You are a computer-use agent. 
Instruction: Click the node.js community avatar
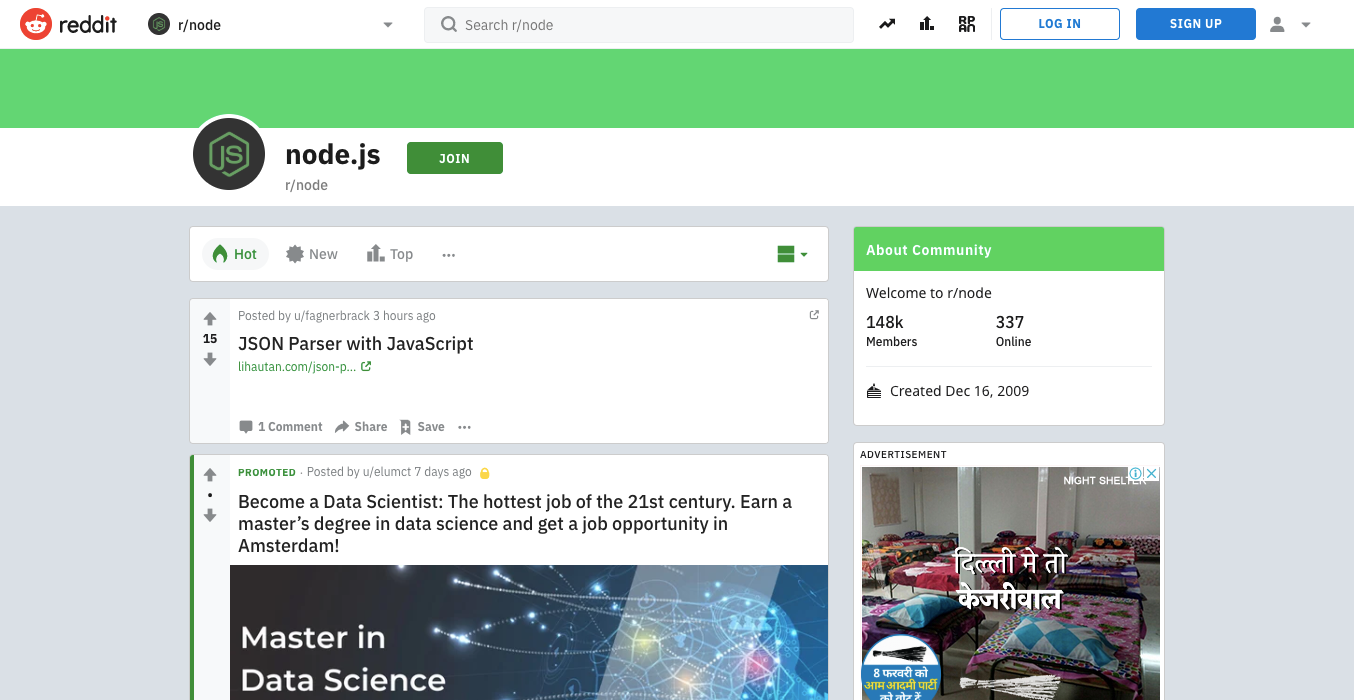tap(228, 153)
